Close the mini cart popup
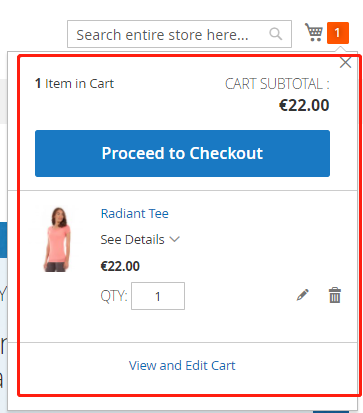 point(345,62)
